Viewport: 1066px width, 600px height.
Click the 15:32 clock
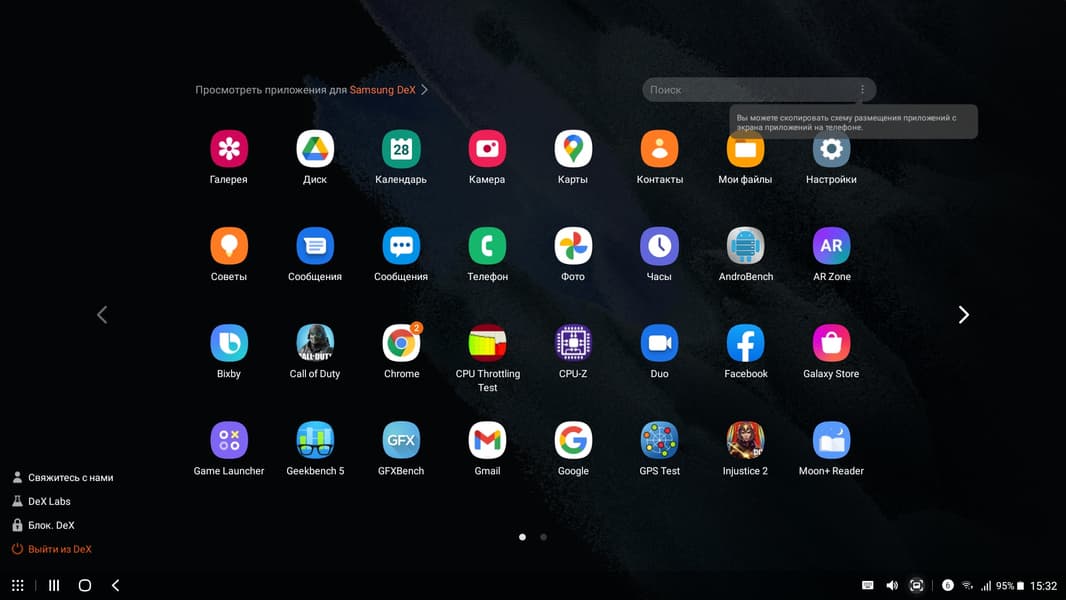coord(1044,586)
